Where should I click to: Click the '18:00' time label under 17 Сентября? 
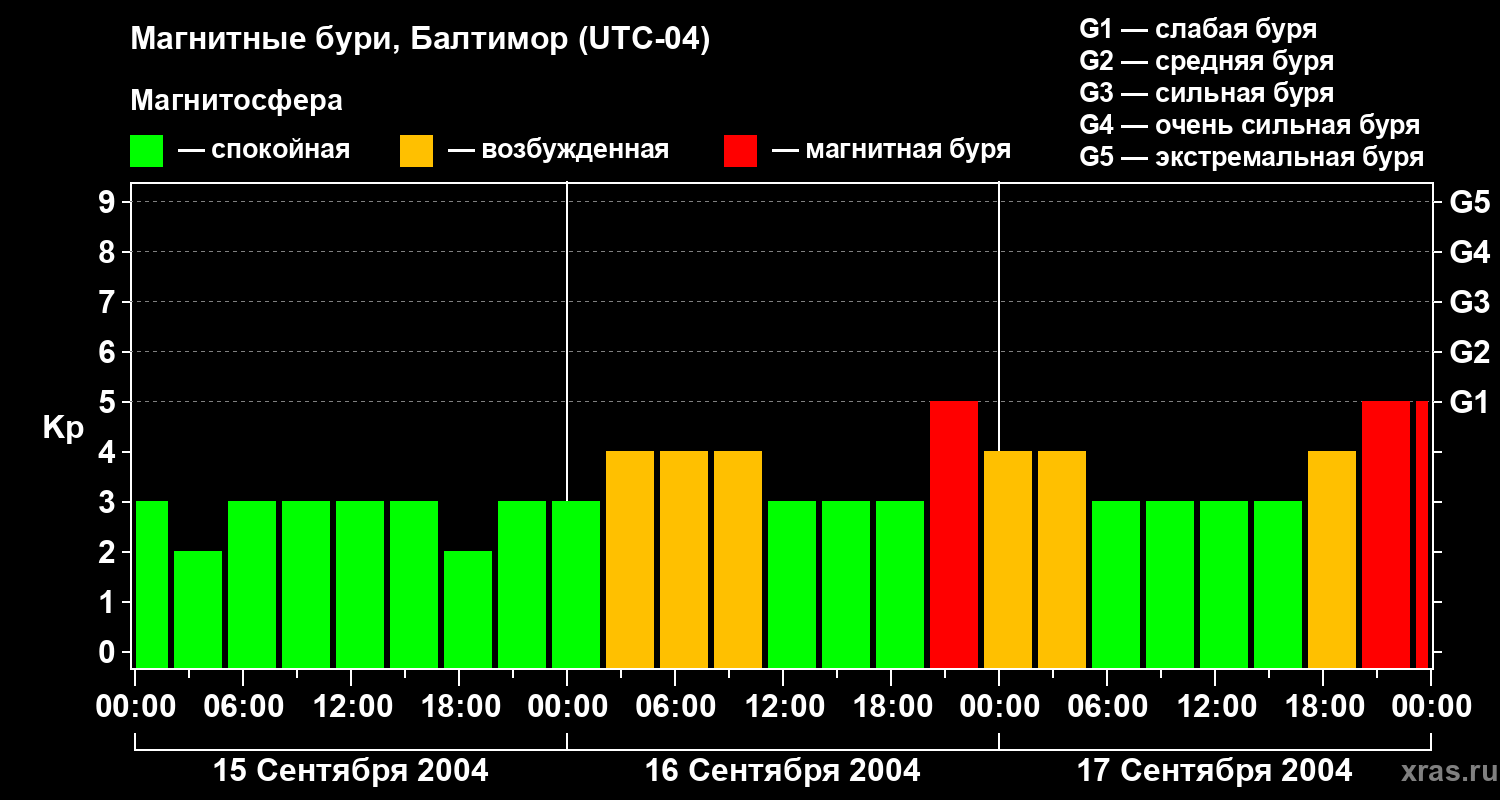pos(1323,707)
